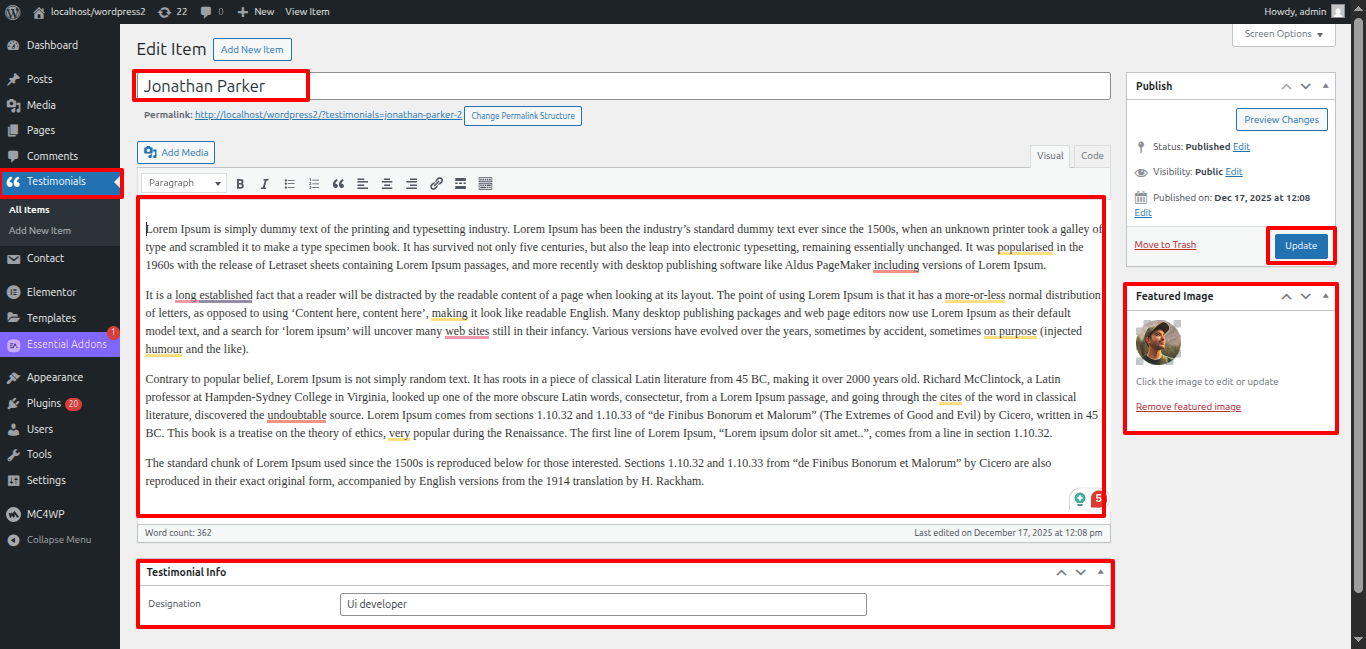Toggle the extra editor toolbar row

[x=485, y=184]
